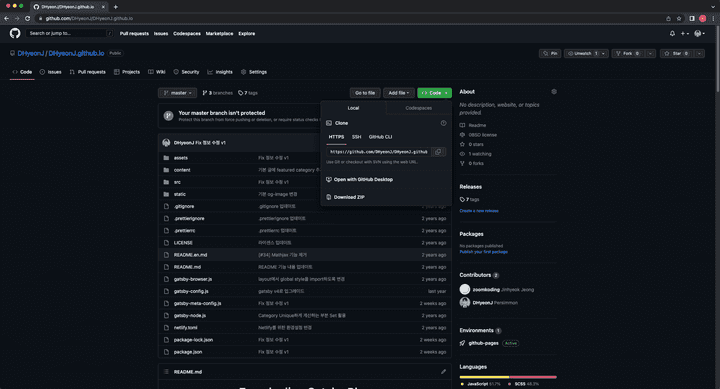This screenshot has width=720, height=389.
Task: Pin this repository
Action: [x=550, y=54]
